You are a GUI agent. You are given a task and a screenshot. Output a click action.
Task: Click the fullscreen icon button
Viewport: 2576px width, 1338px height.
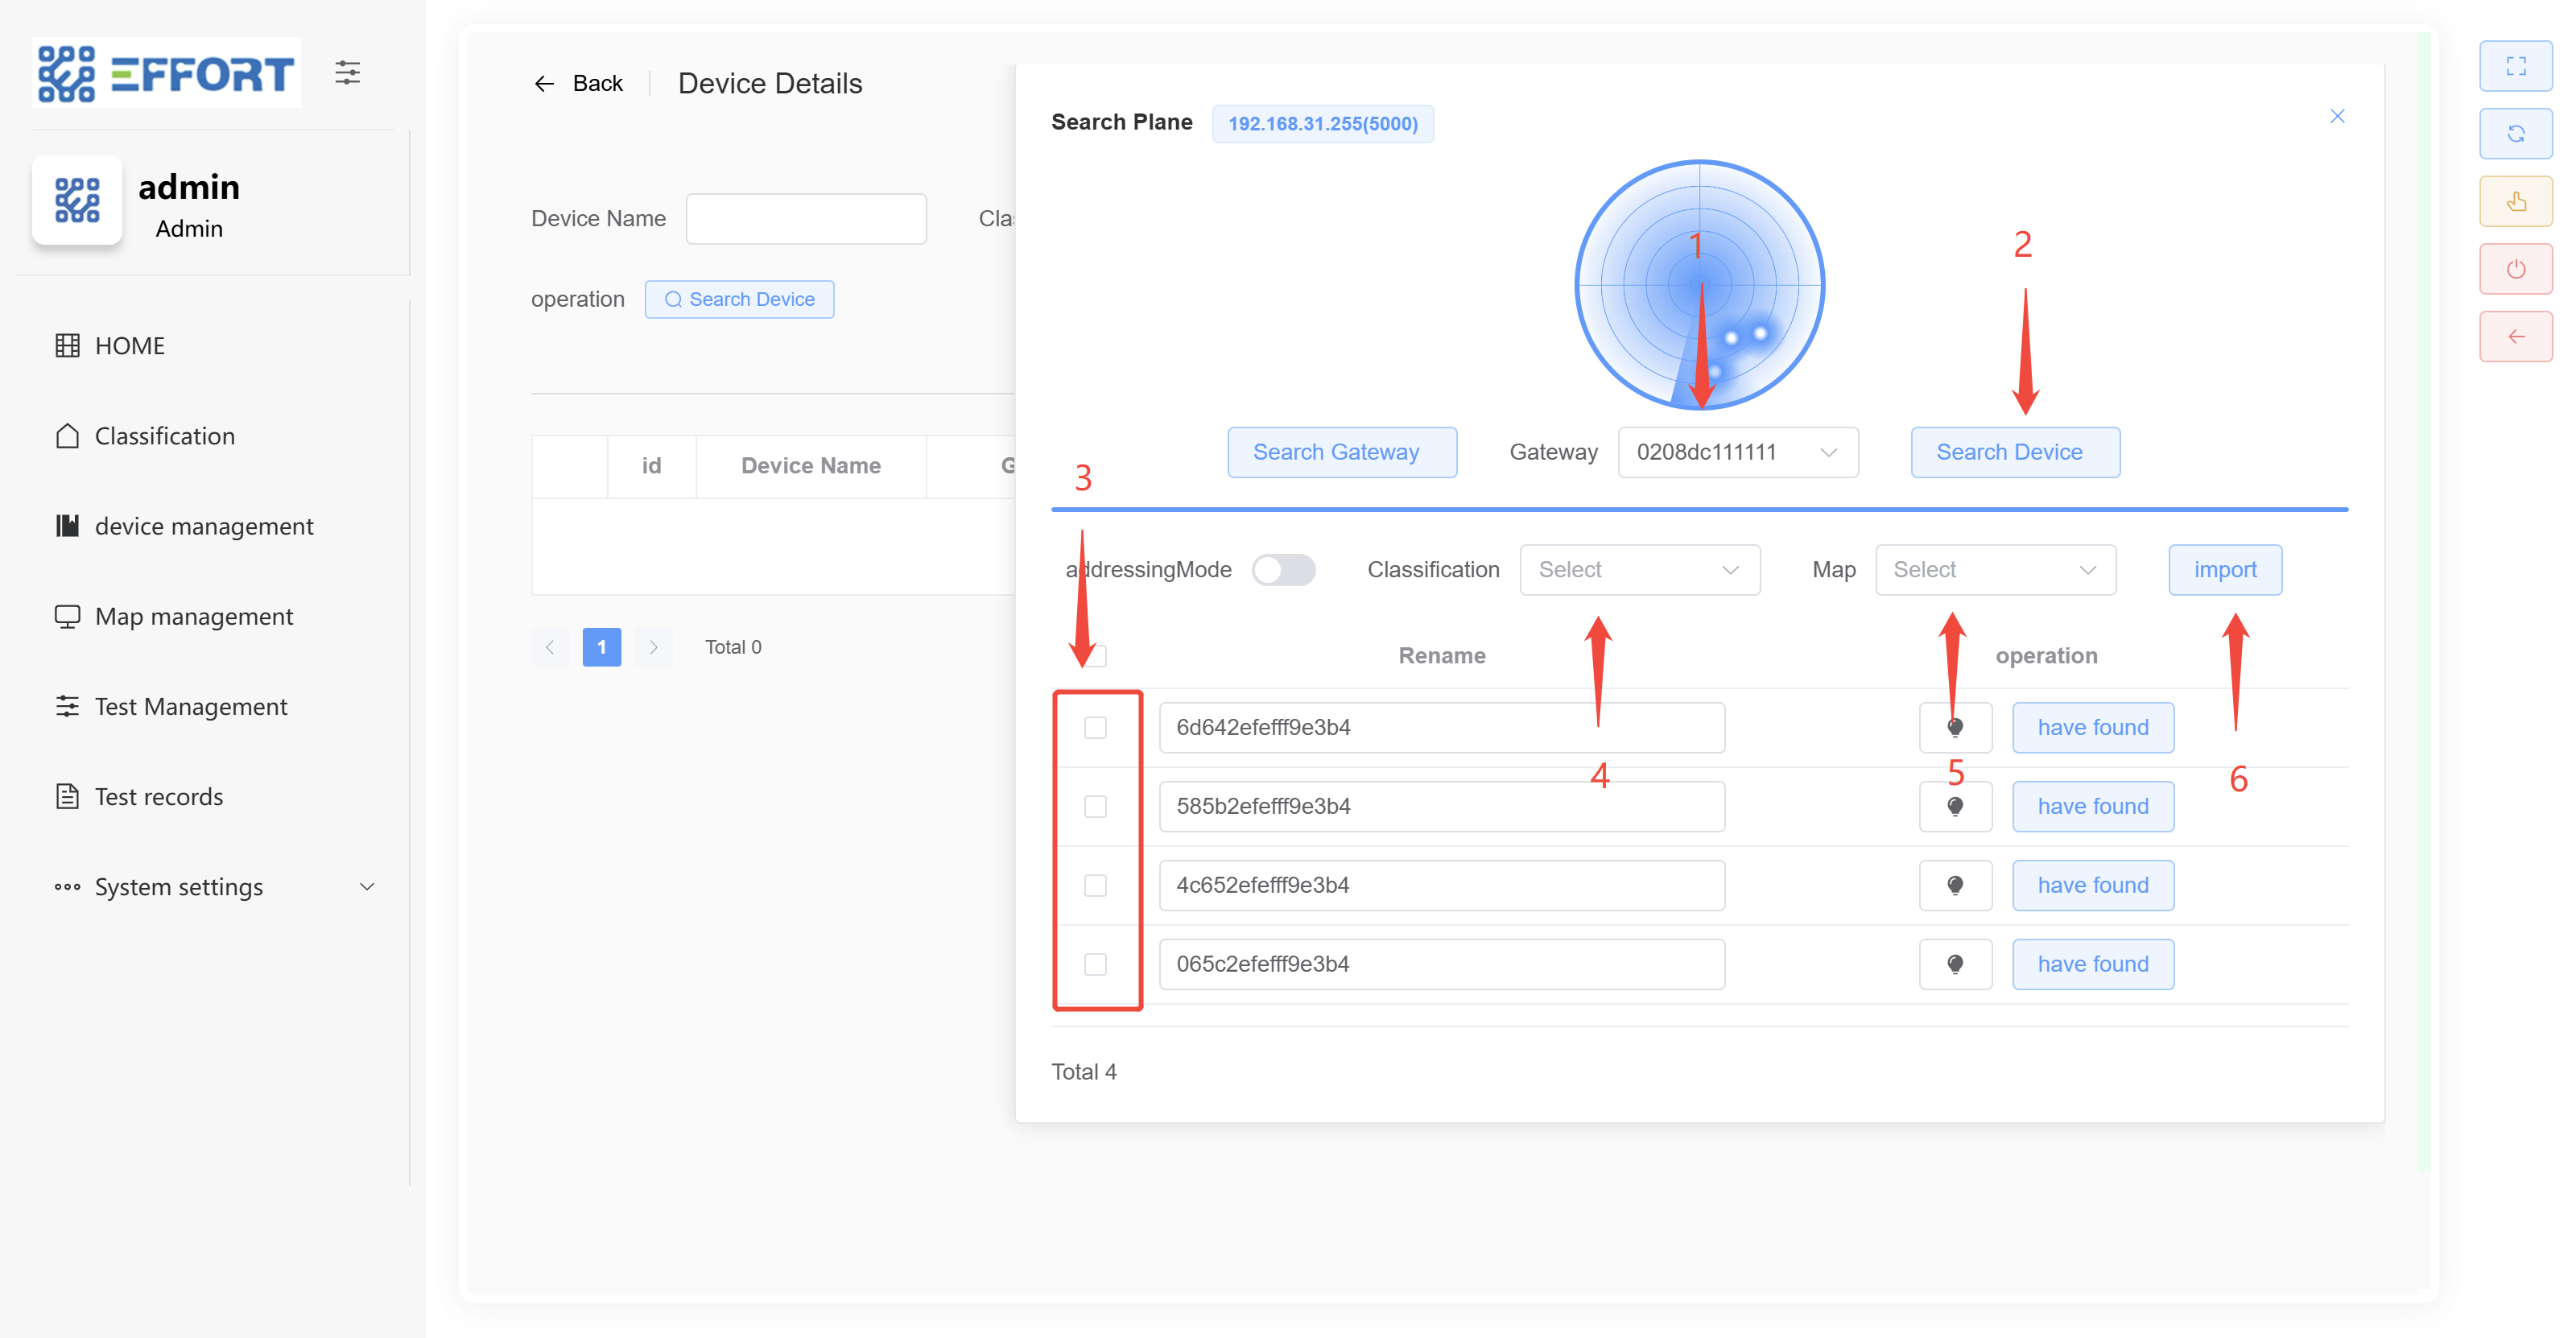click(2516, 66)
